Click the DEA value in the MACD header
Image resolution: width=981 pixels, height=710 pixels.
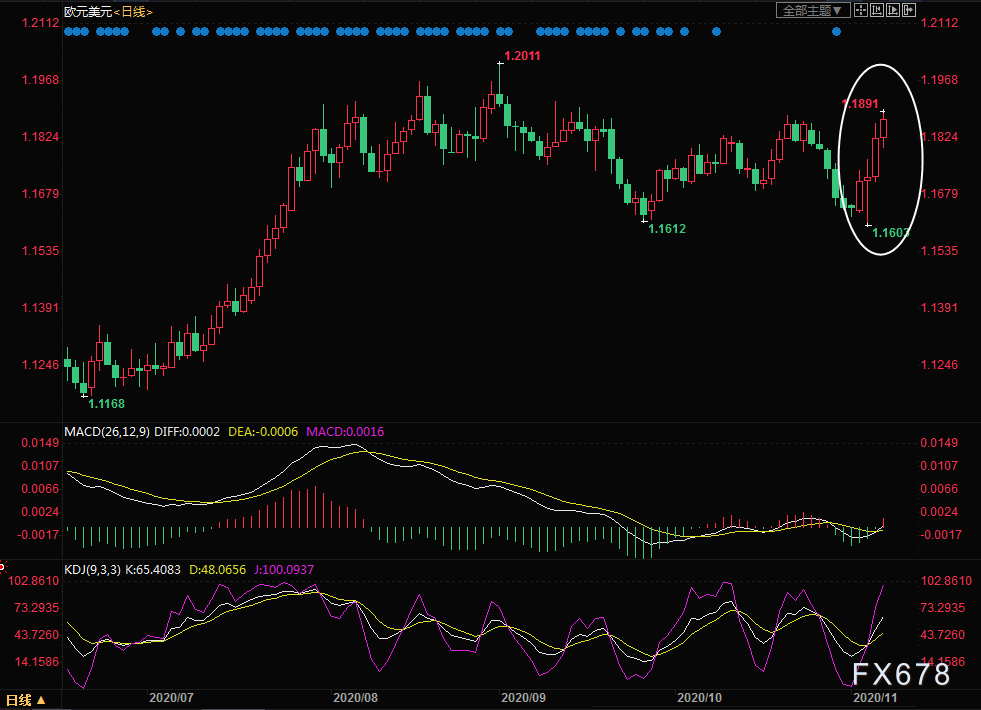pos(263,431)
